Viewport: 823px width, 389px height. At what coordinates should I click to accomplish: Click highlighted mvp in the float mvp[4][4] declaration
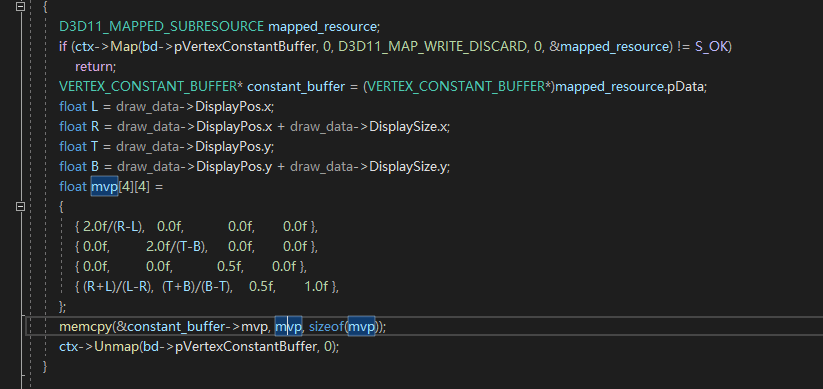pyautogui.click(x=104, y=187)
